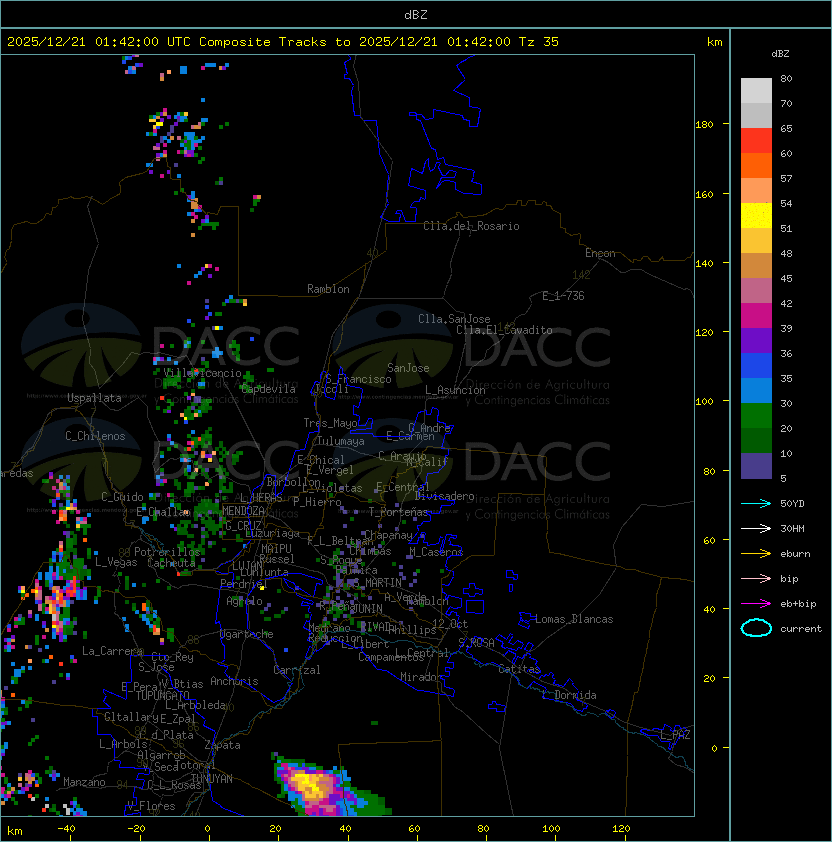Viewport: 832px width, 842px height.
Task: Click the 'MAIPU' map label
Action: 276,549
